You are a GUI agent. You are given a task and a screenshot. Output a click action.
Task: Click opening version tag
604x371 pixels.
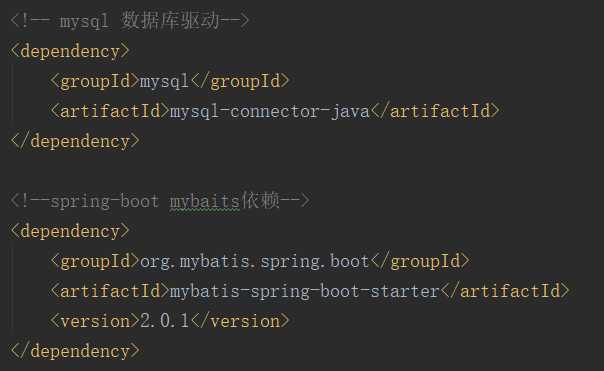94,321
